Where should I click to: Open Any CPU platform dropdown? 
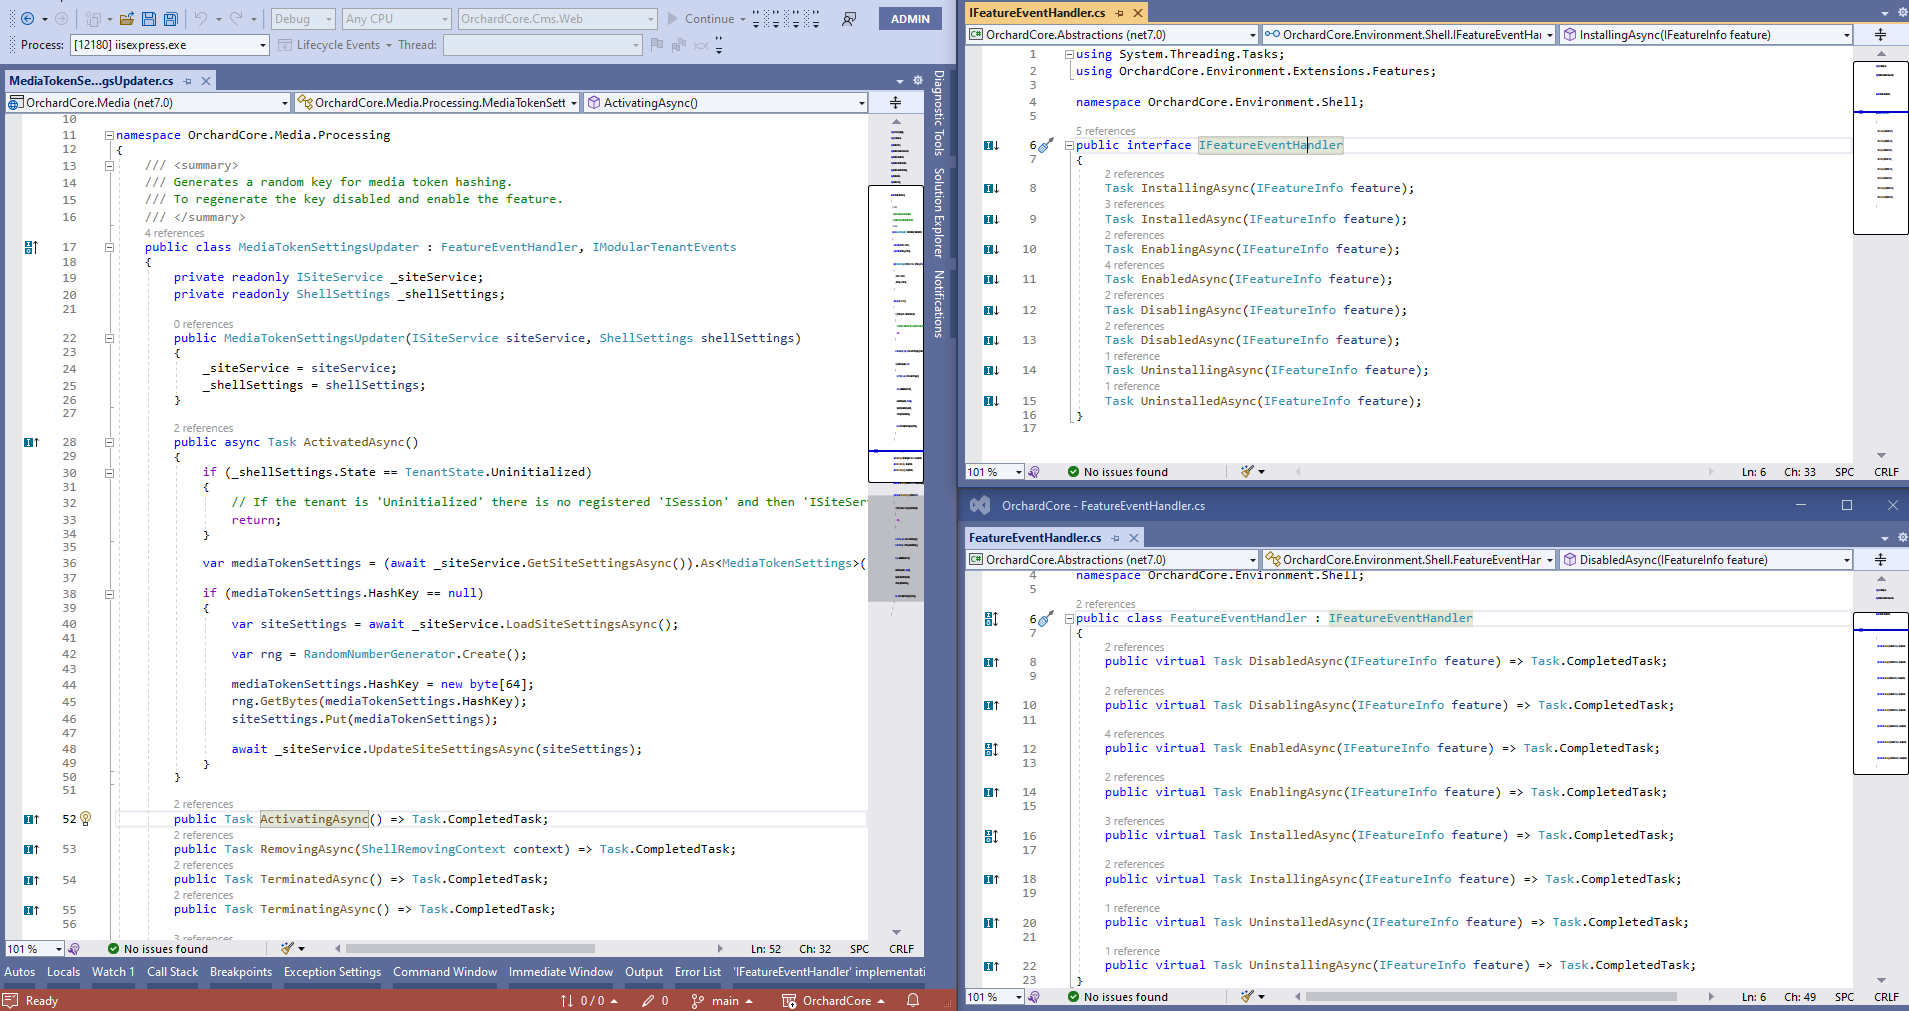pos(397,18)
